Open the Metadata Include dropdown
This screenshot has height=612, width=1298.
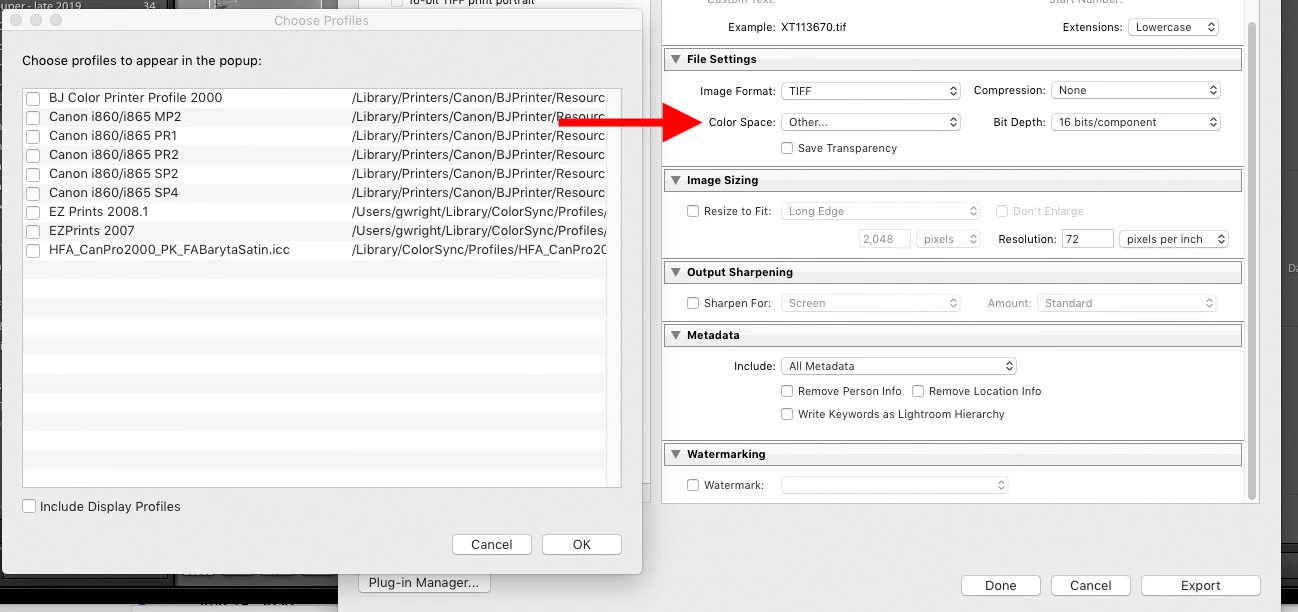[899, 366]
